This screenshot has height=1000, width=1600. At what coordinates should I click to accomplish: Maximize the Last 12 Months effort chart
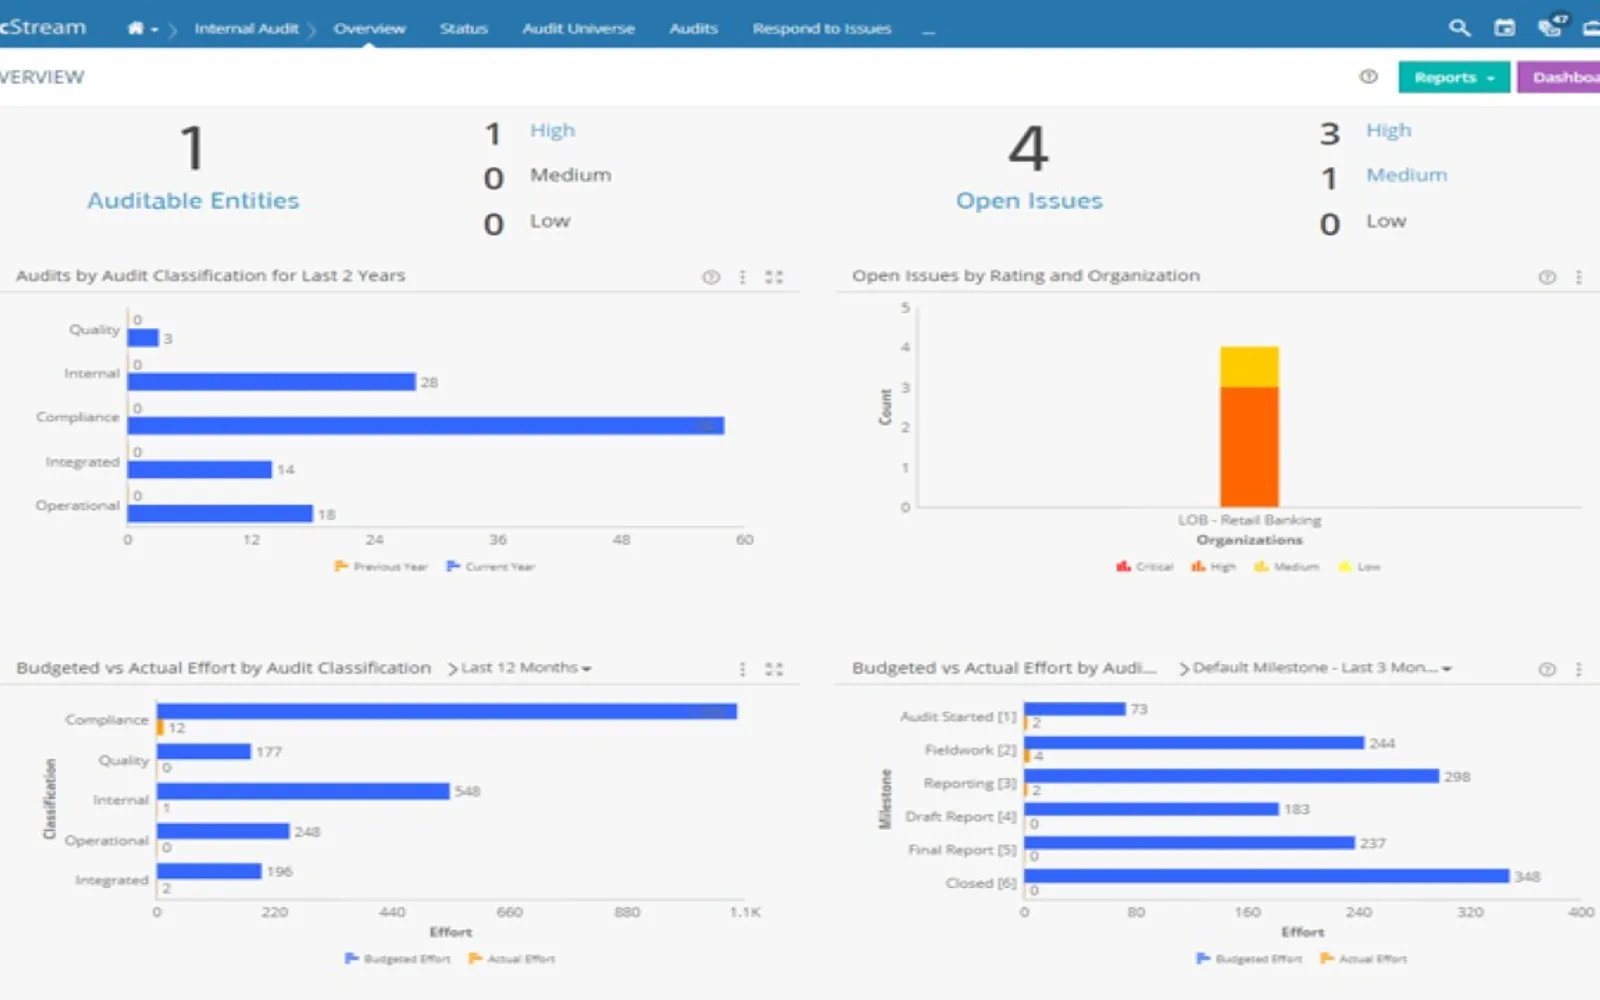click(774, 669)
